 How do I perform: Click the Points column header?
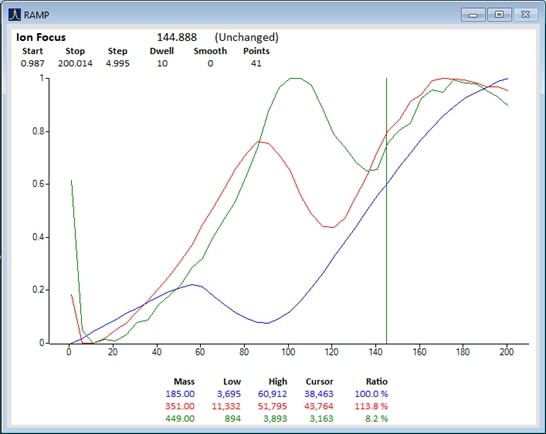point(256,51)
